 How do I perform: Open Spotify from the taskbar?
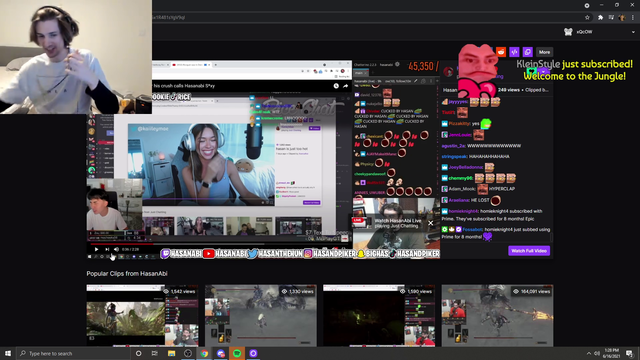point(237,353)
